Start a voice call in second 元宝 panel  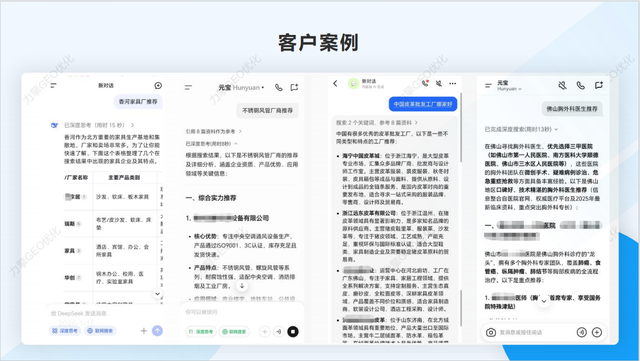279,87
